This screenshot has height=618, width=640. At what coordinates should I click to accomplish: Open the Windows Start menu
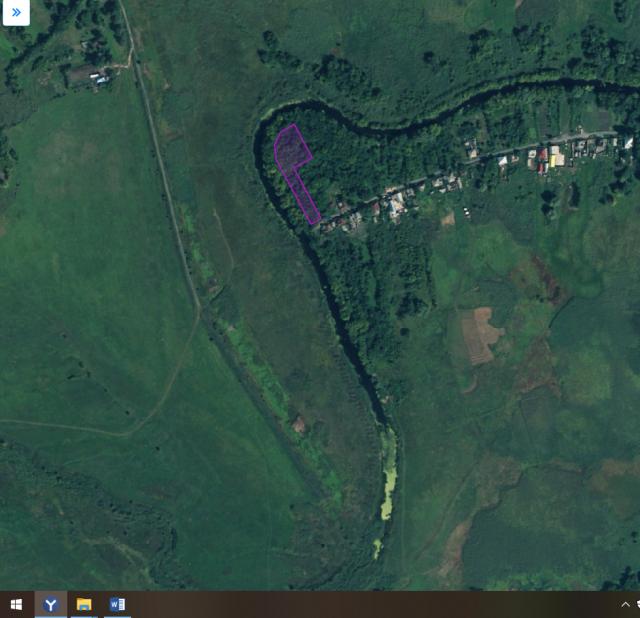click(x=16, y=605)
